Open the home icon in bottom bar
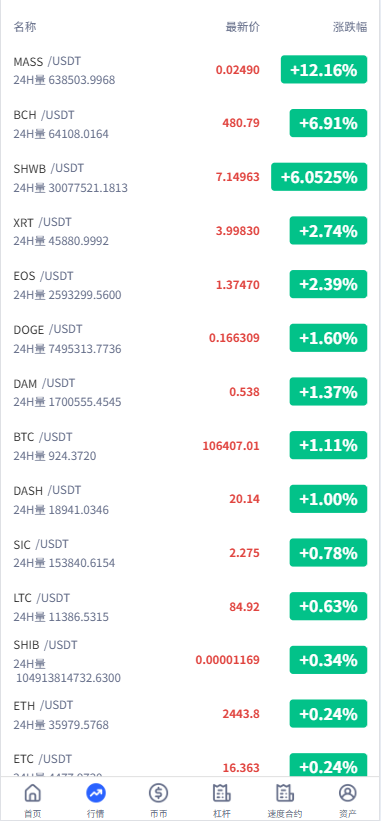 pos(32,793)
